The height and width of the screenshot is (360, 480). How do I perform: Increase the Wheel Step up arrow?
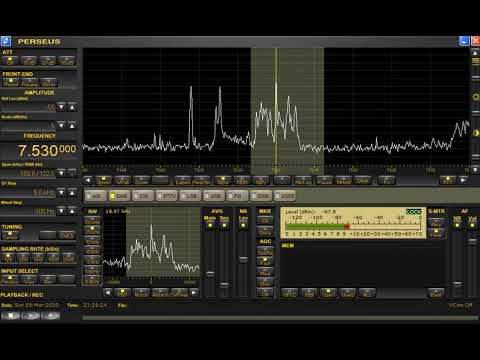[72, 211]
